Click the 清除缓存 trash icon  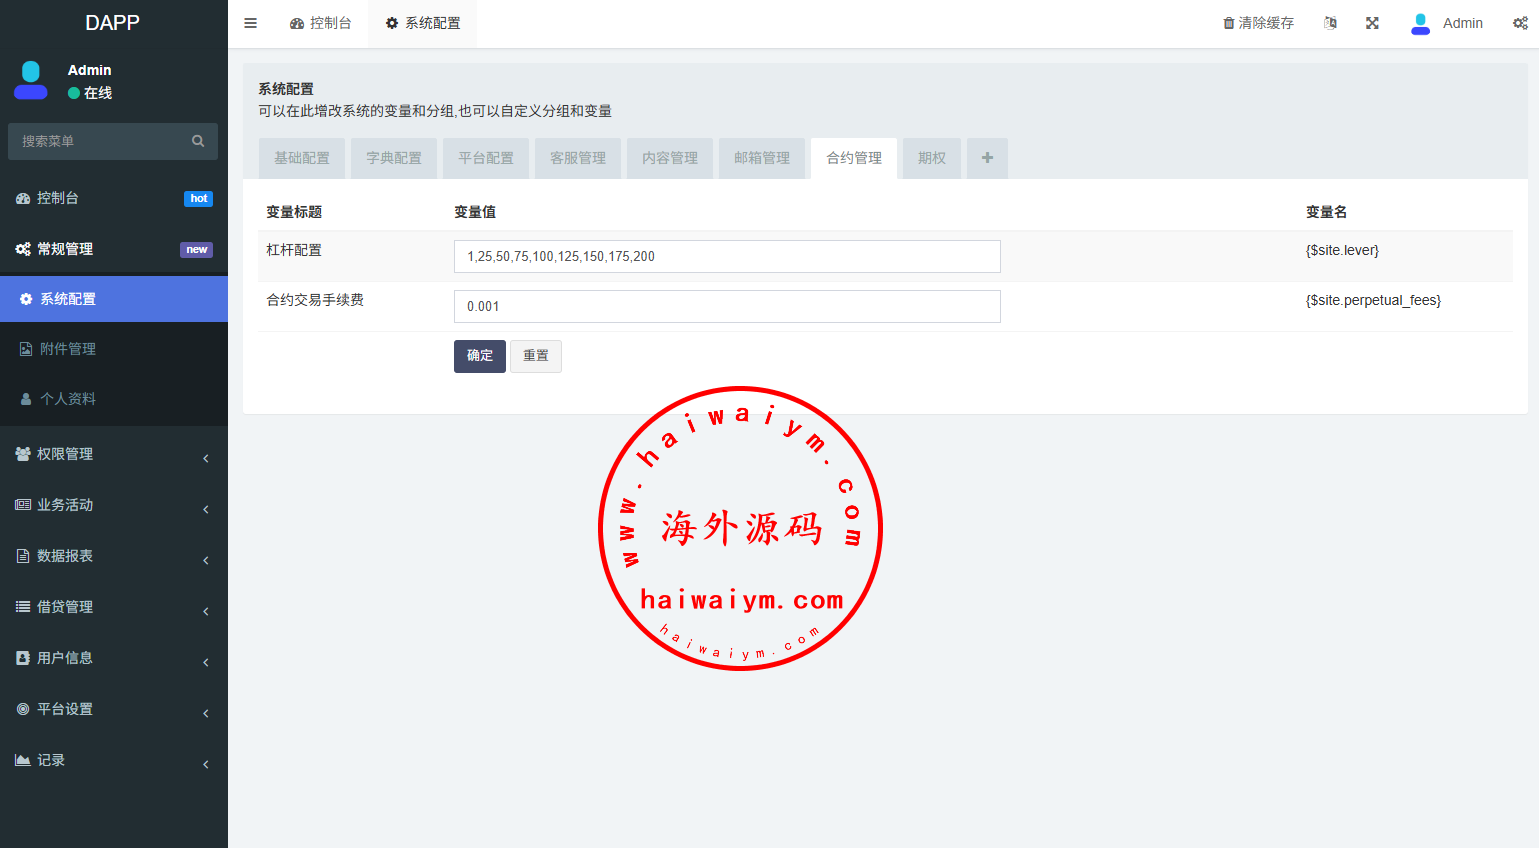[x=1229, y=23]
